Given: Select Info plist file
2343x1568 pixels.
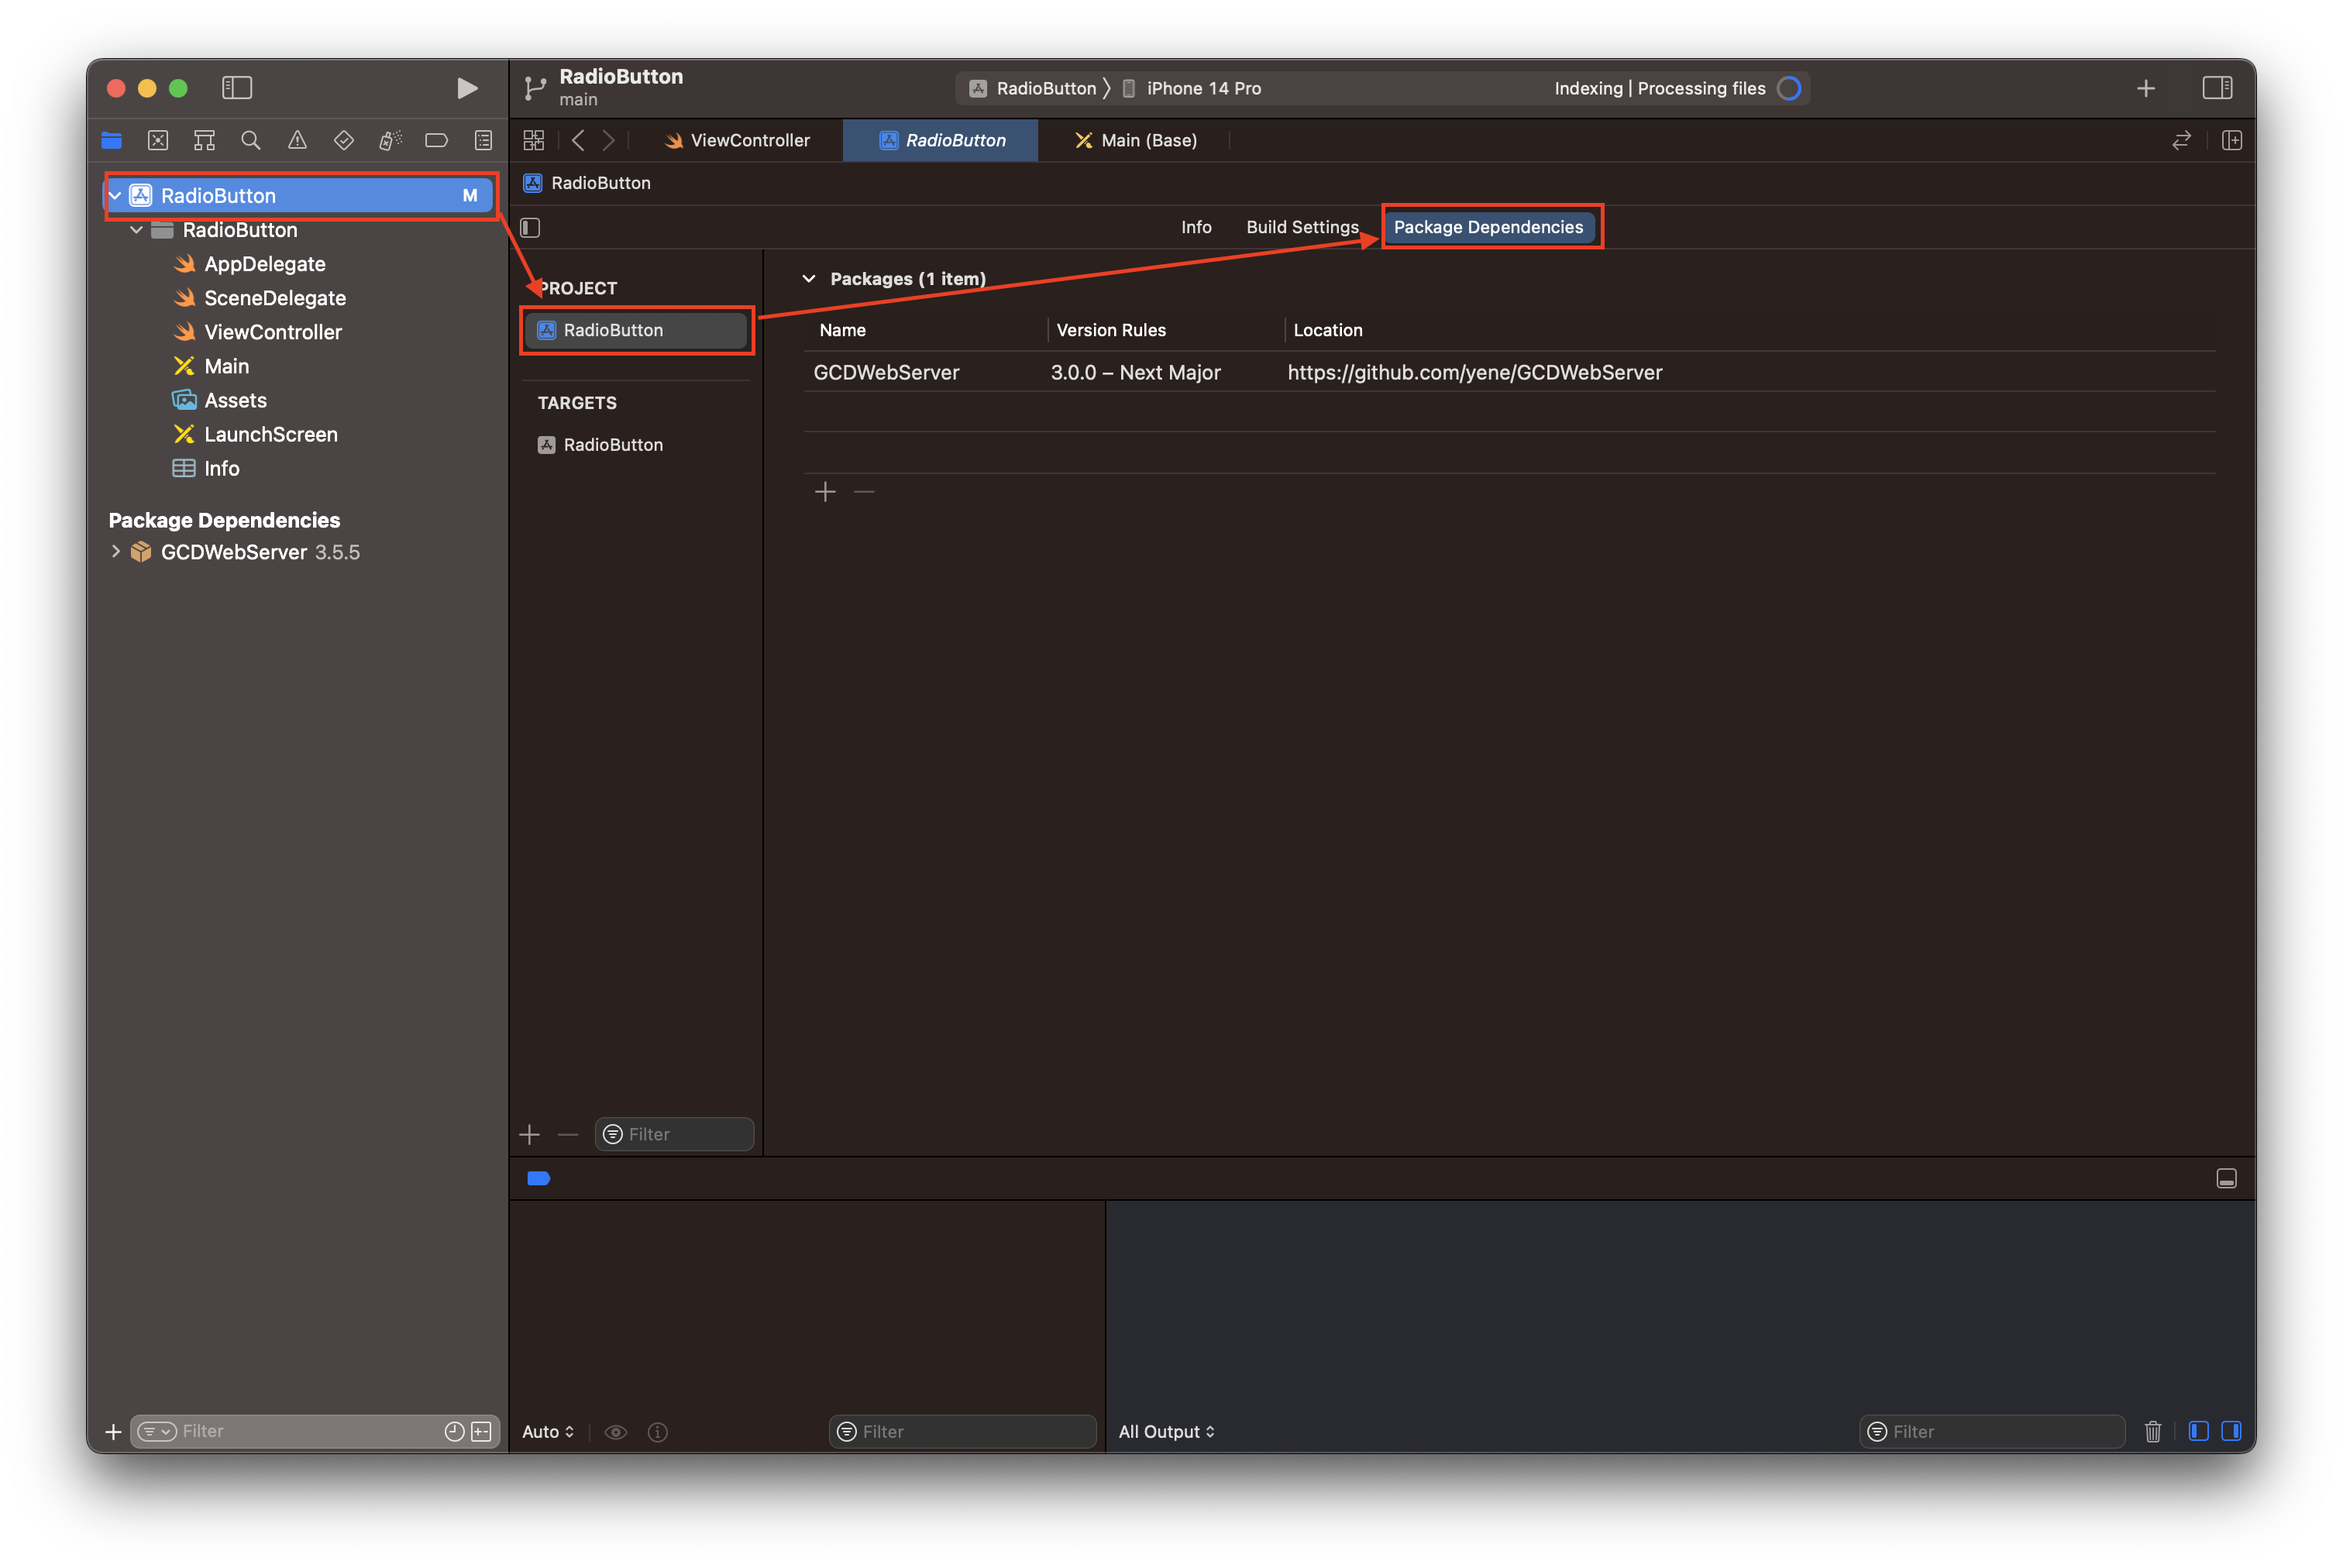Looking at the screenshot, I should point(206,468).
